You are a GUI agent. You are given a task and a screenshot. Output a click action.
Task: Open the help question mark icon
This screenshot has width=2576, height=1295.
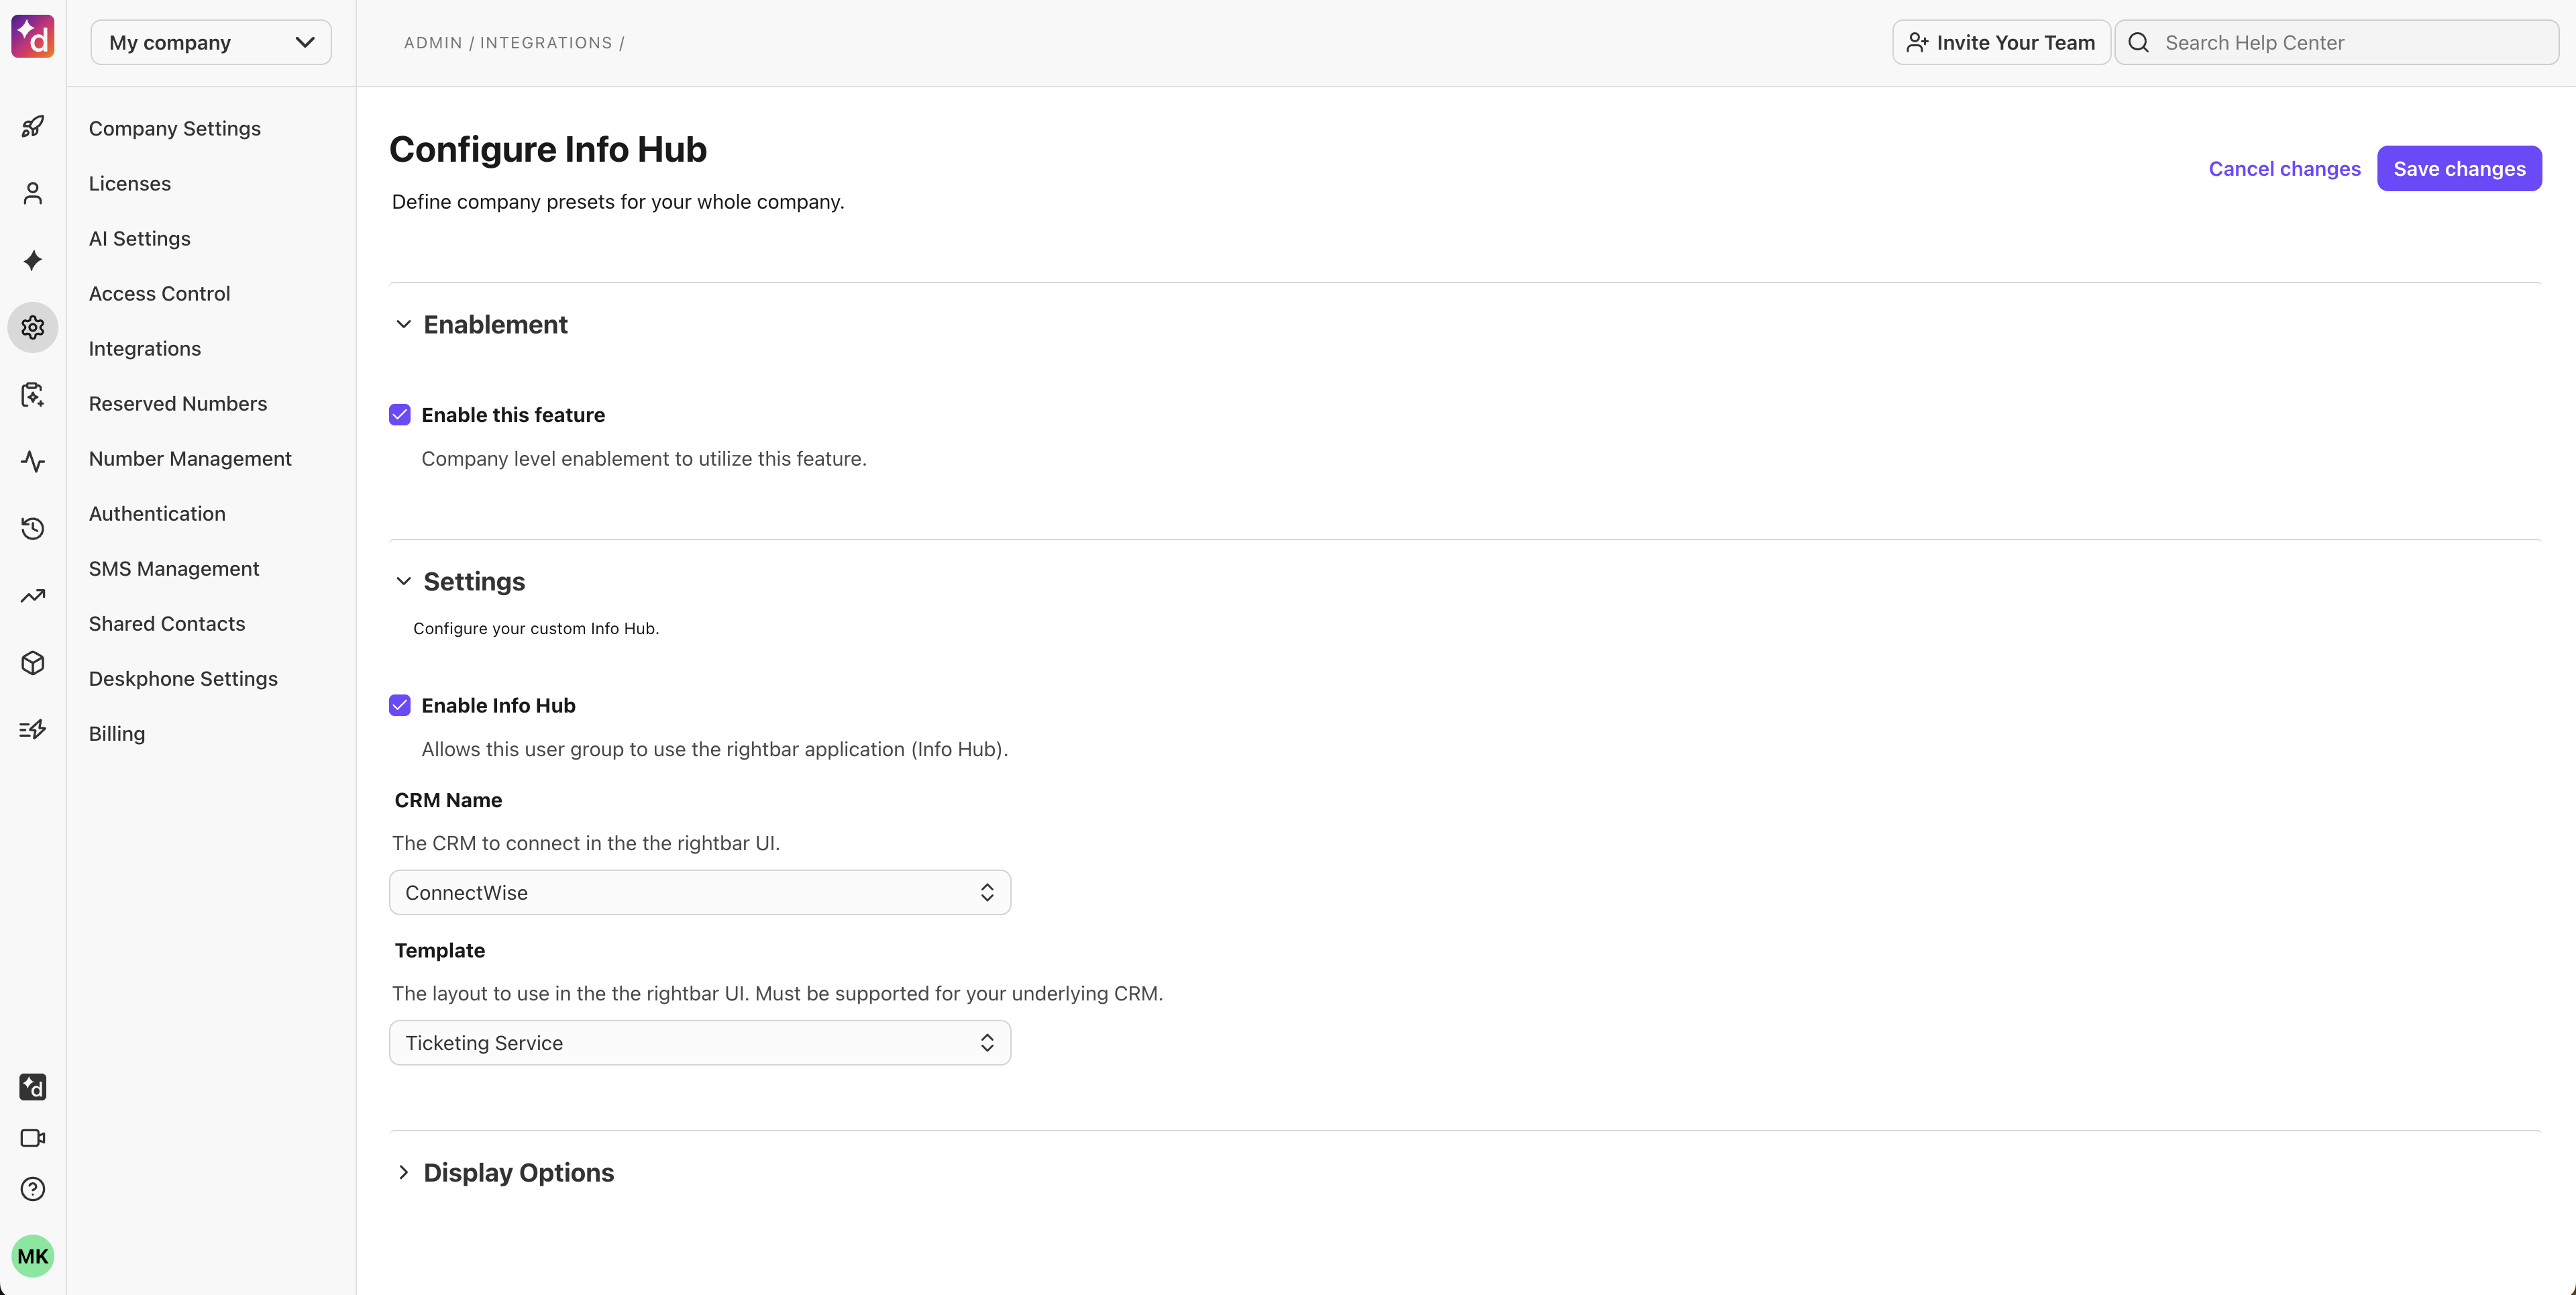pyautogui.click(x=33, y=1189)
